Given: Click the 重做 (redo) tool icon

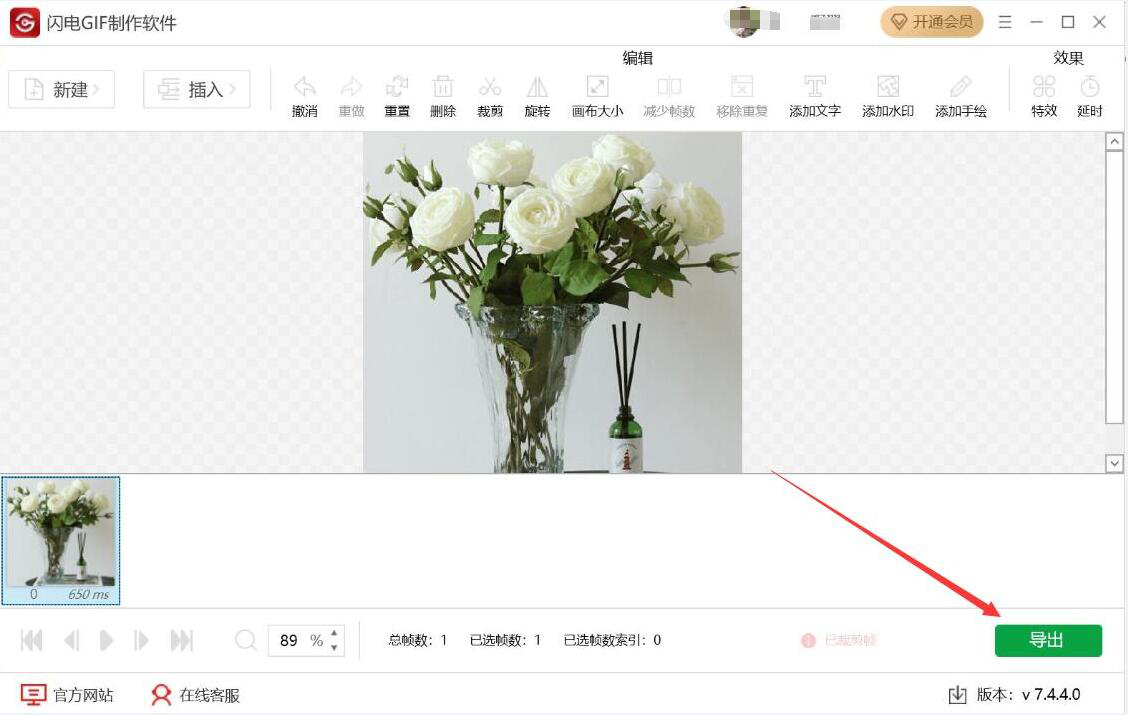Looking at the screenshot, I should point(351,87).
